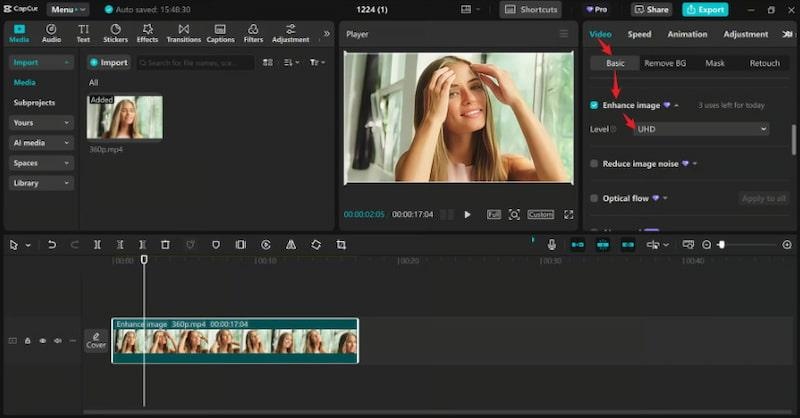
Task: Lock the video track
Action: 28,340
